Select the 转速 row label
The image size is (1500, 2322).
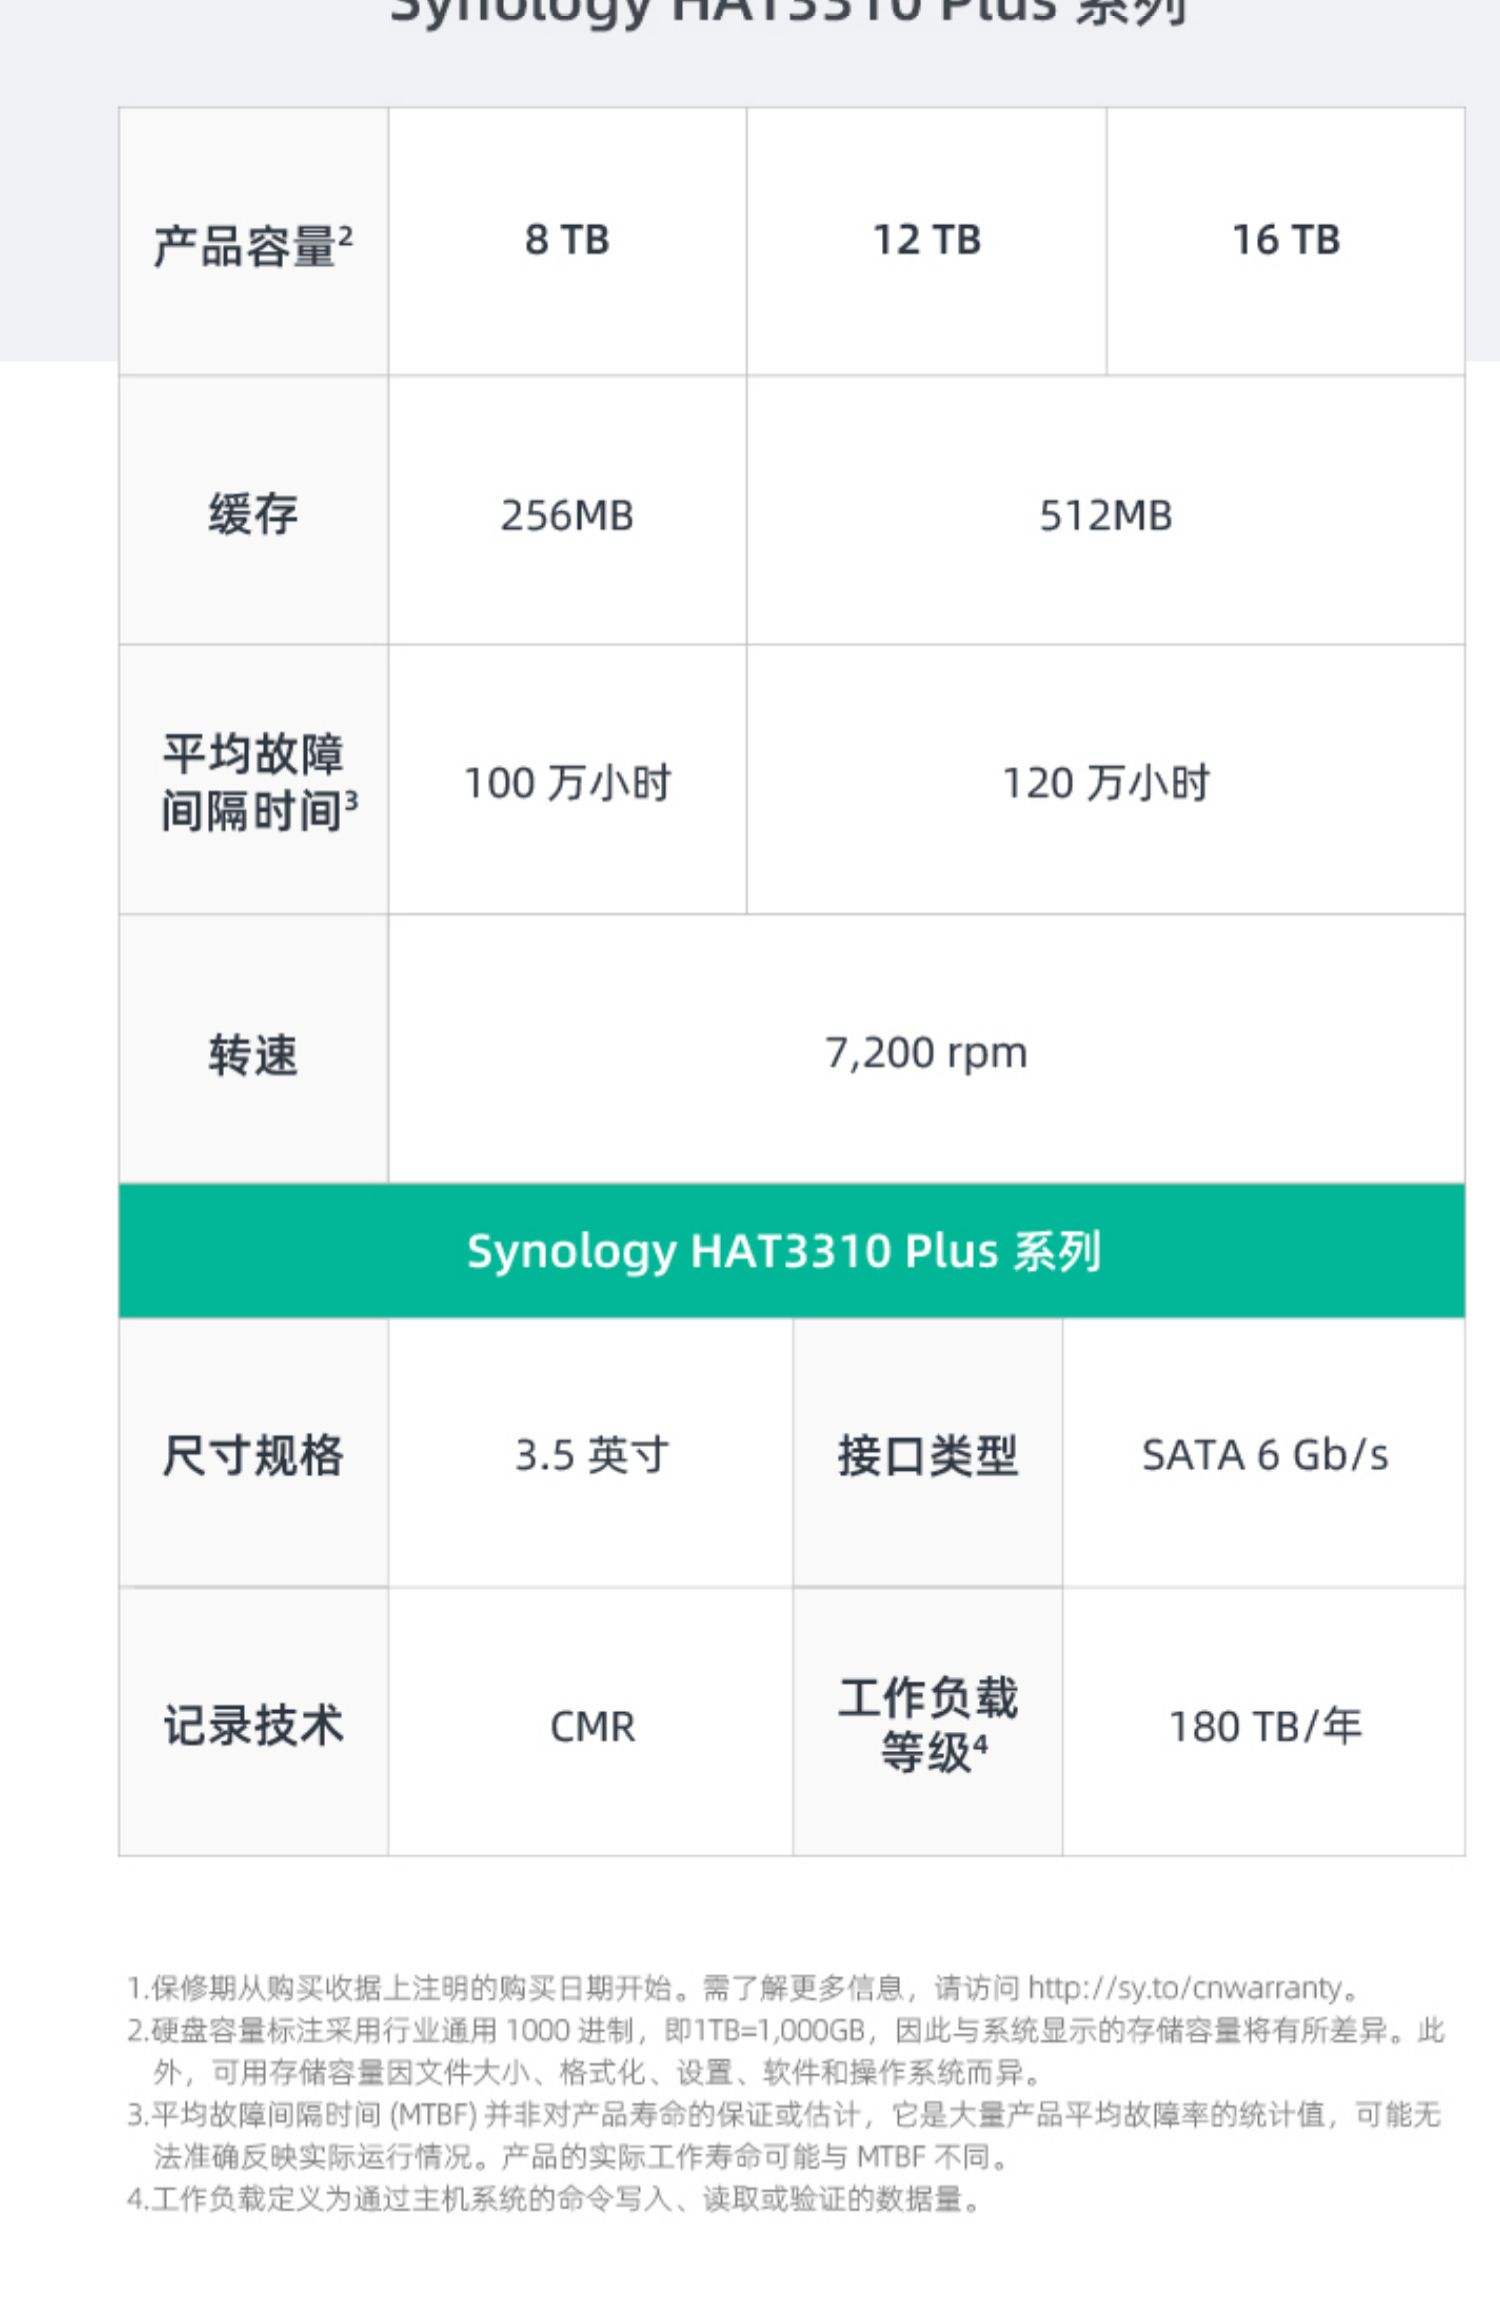(x=253, y=1055)
